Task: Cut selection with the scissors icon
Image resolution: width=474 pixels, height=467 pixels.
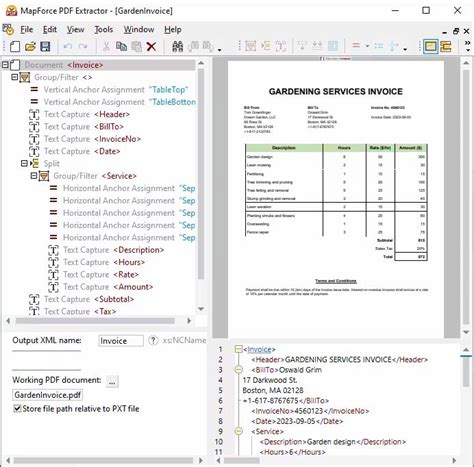Action: pos(106,46)
